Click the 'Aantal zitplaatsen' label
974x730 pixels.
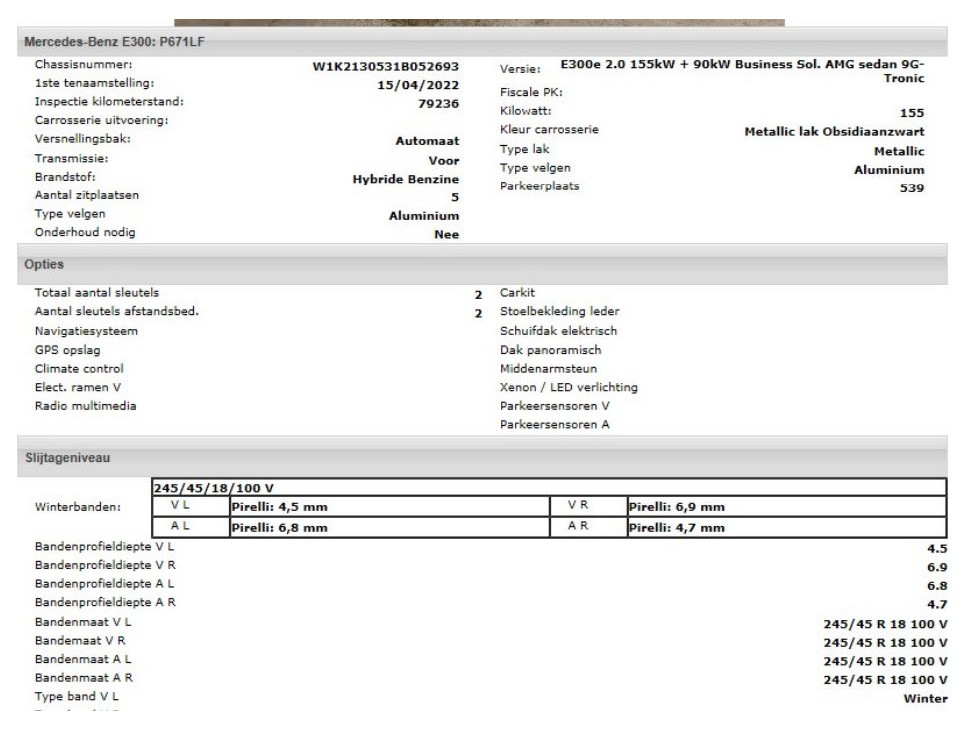87,195
